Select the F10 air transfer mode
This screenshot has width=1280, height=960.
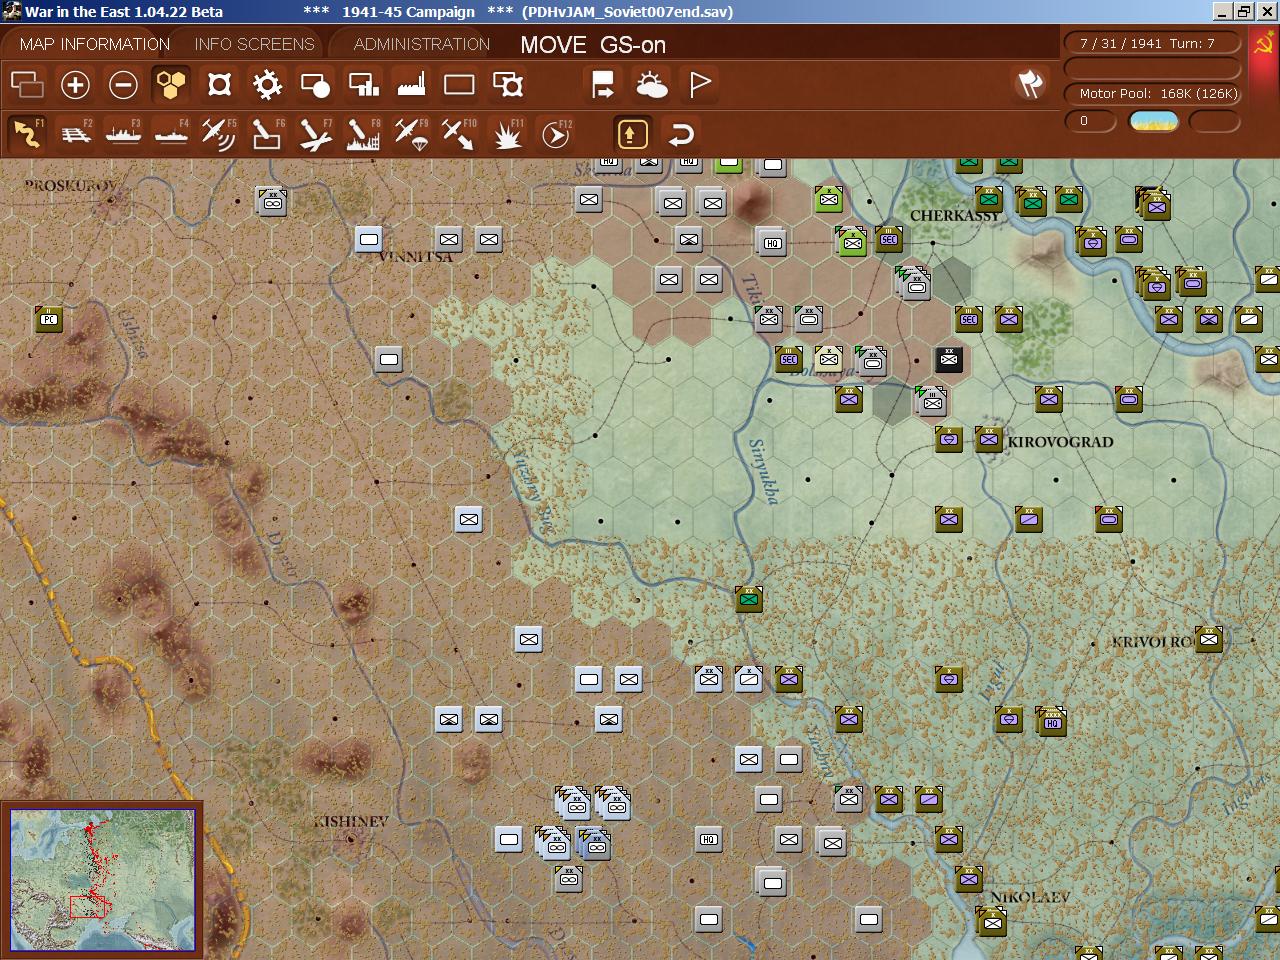click(459, 133)
